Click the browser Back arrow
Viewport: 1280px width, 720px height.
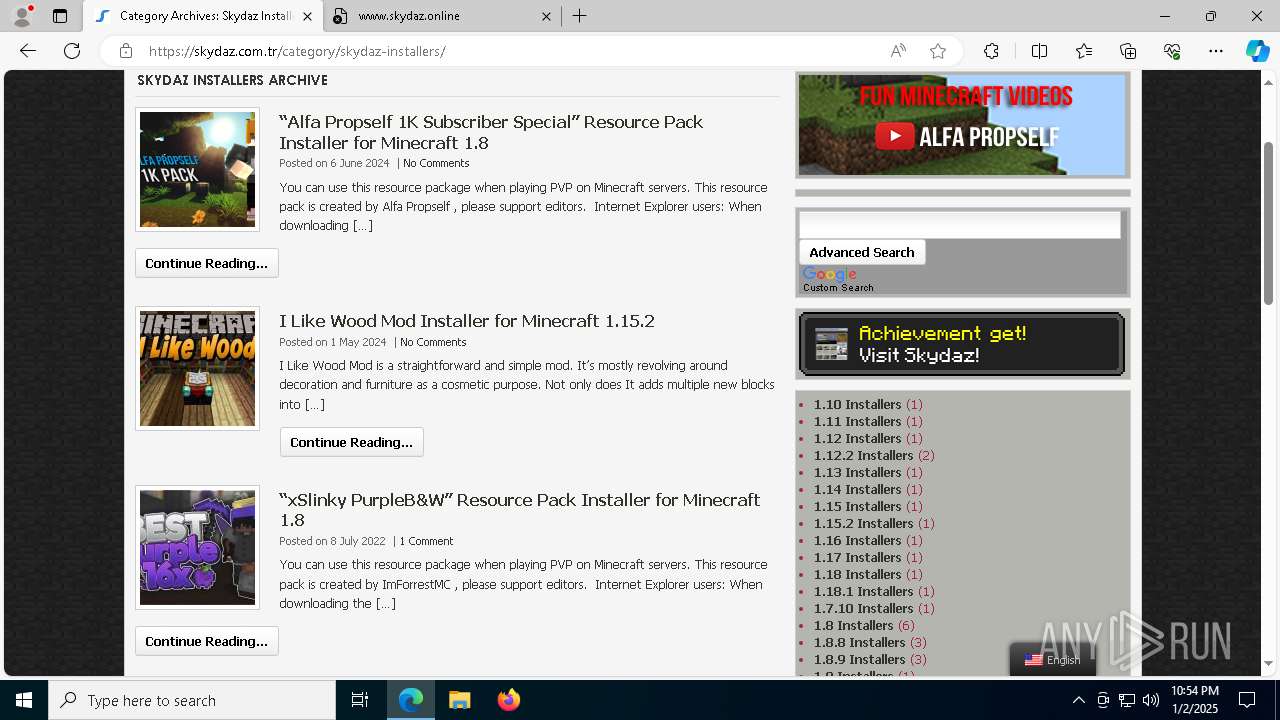pyautogui.click(x=28, y=51)
